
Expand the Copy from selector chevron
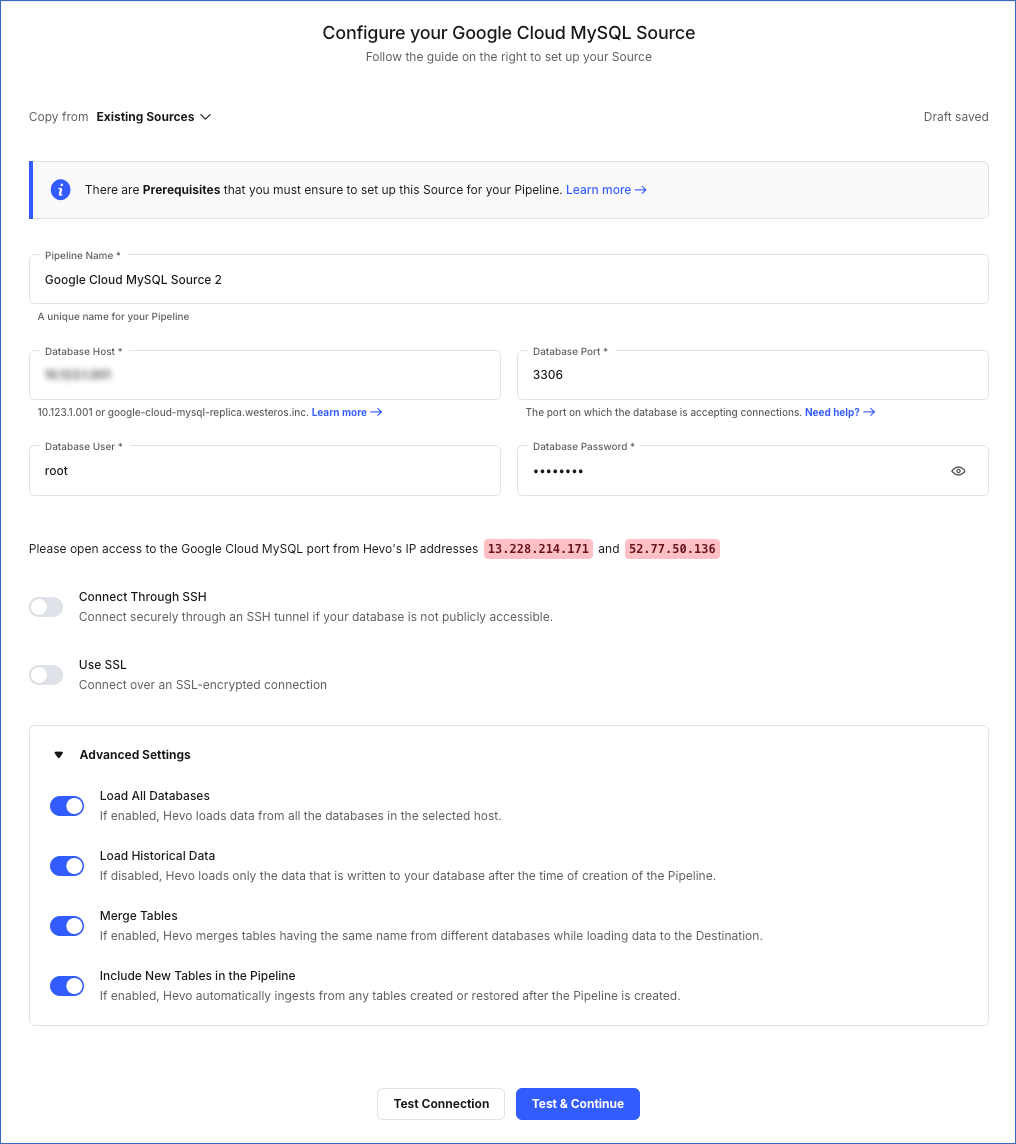point(206,117)
